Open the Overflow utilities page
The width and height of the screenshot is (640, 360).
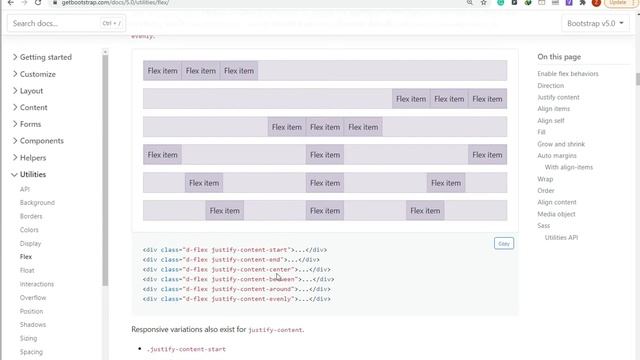click(x=33, y=298)
